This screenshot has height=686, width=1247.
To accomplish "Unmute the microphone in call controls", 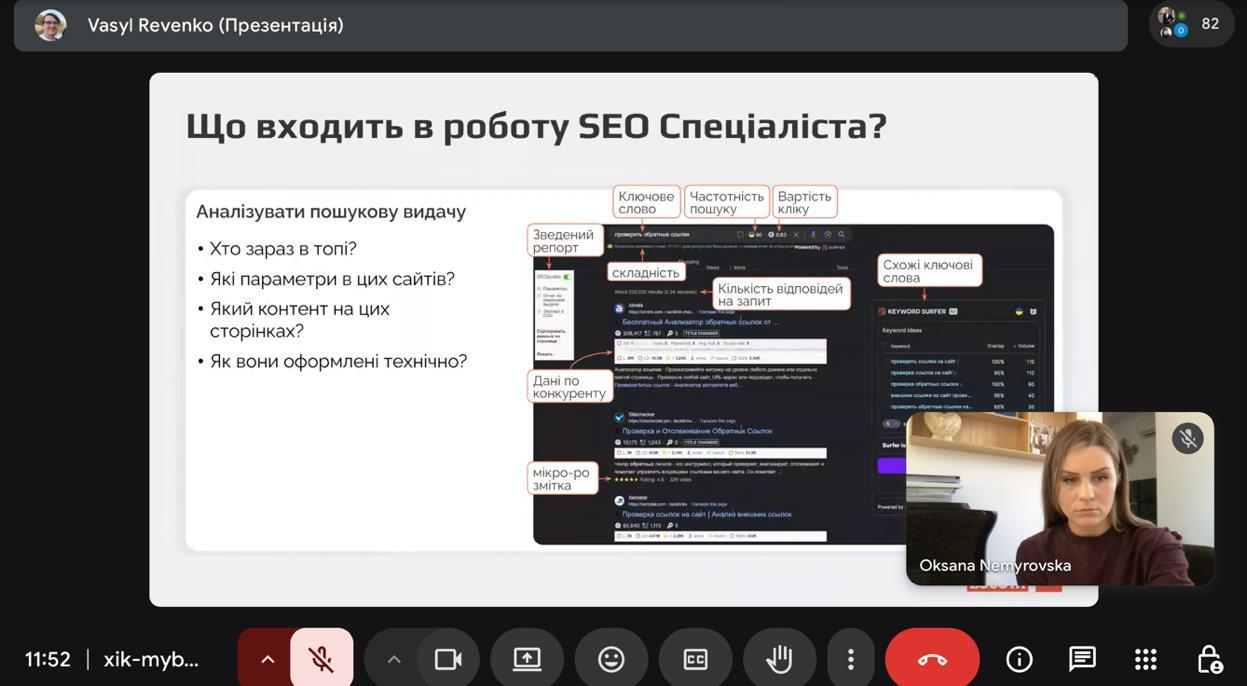I will pyautogui.click(x=321, y=659).
